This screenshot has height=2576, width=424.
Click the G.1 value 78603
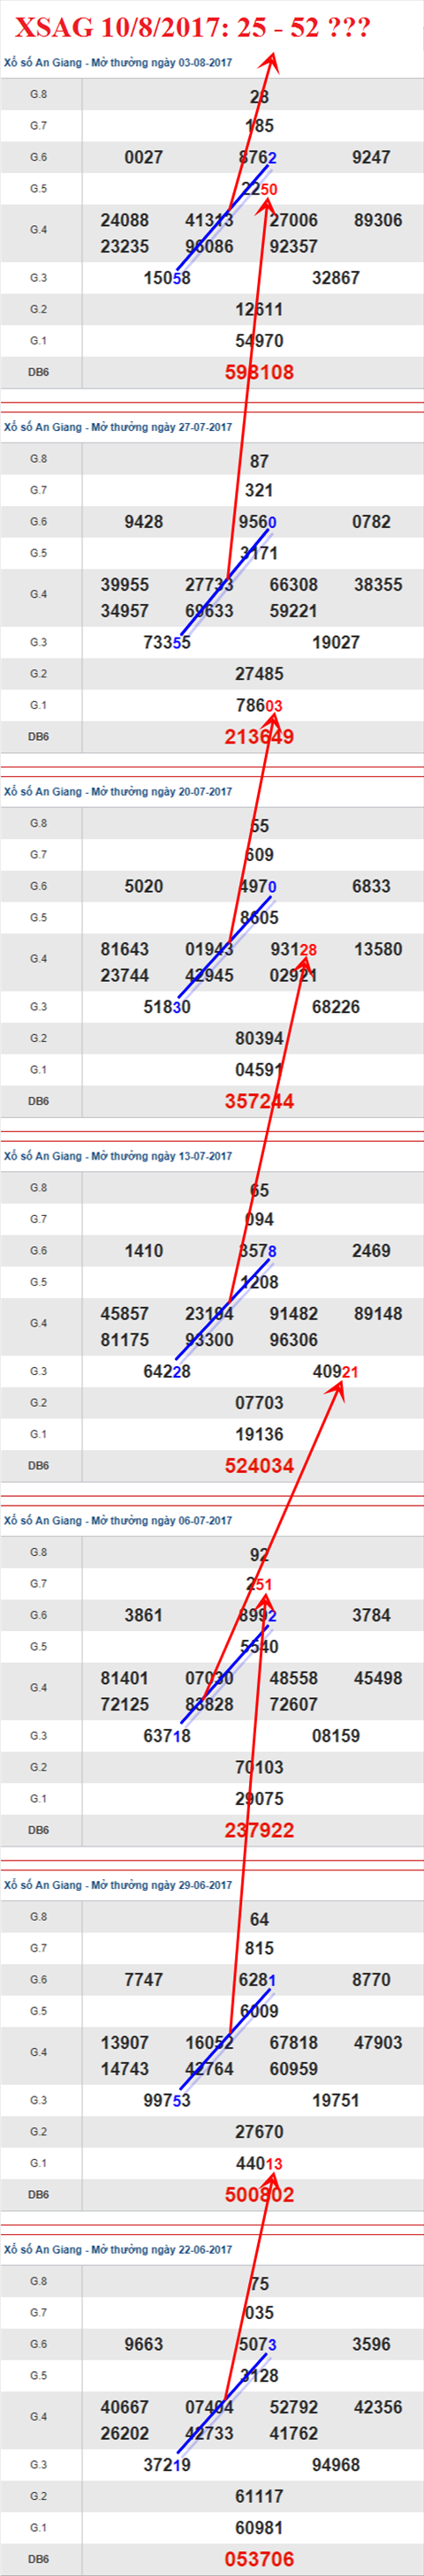[x=259, y=706]
